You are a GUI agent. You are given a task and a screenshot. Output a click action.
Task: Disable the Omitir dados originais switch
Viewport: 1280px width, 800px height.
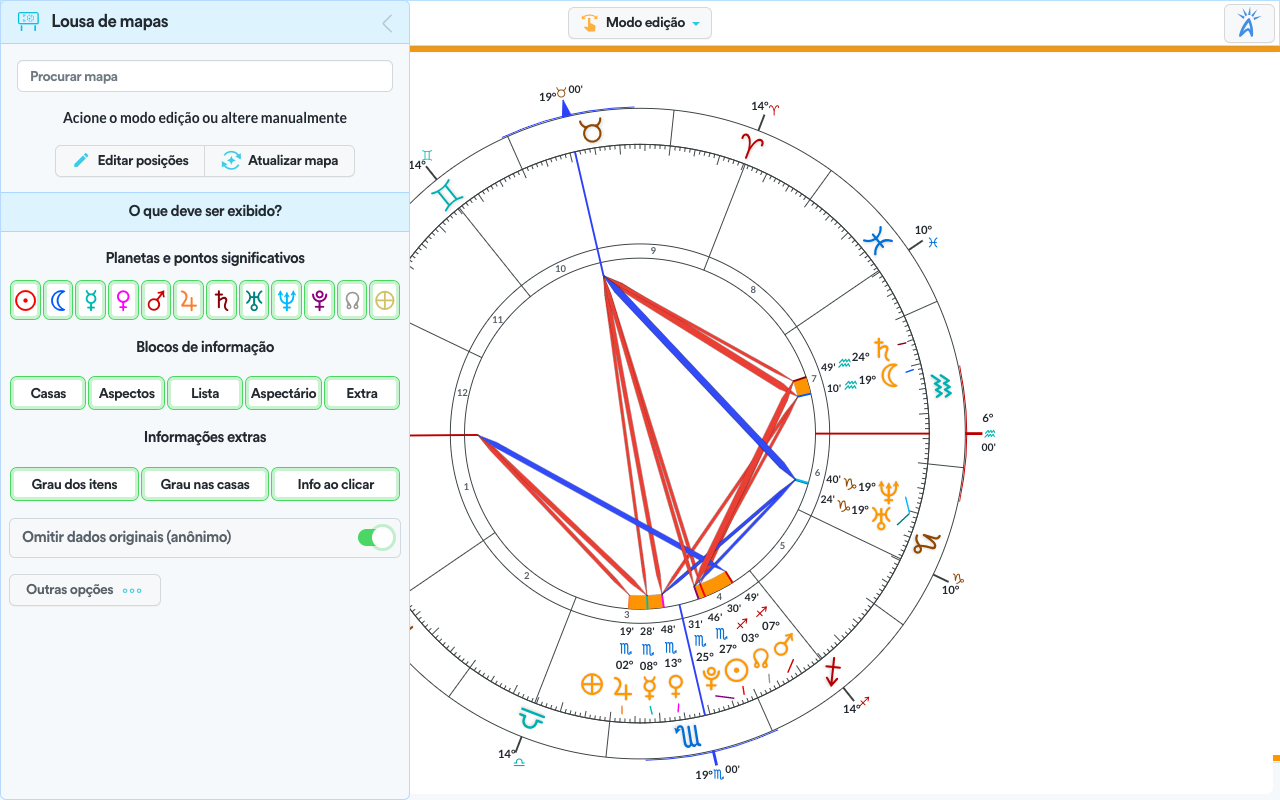(376, 538)
